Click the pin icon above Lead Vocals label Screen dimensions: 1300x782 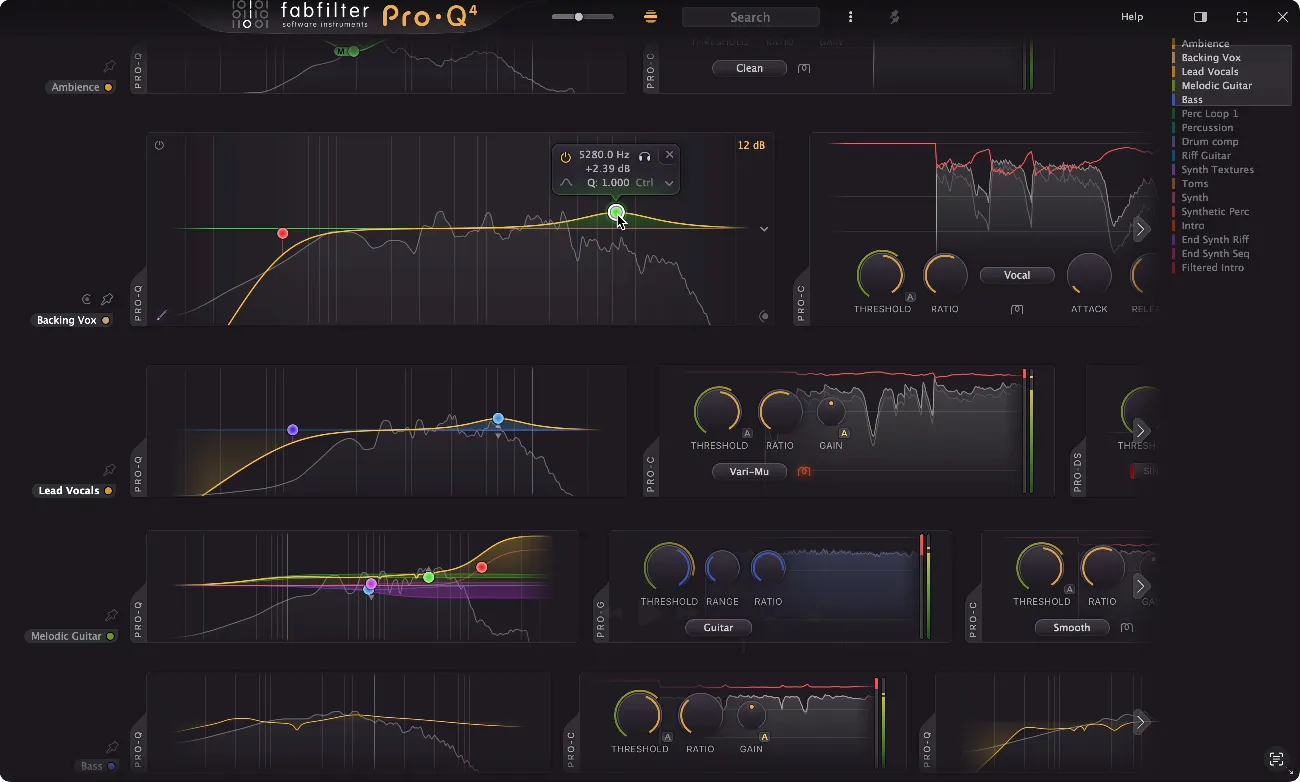[x=109, y=470]
